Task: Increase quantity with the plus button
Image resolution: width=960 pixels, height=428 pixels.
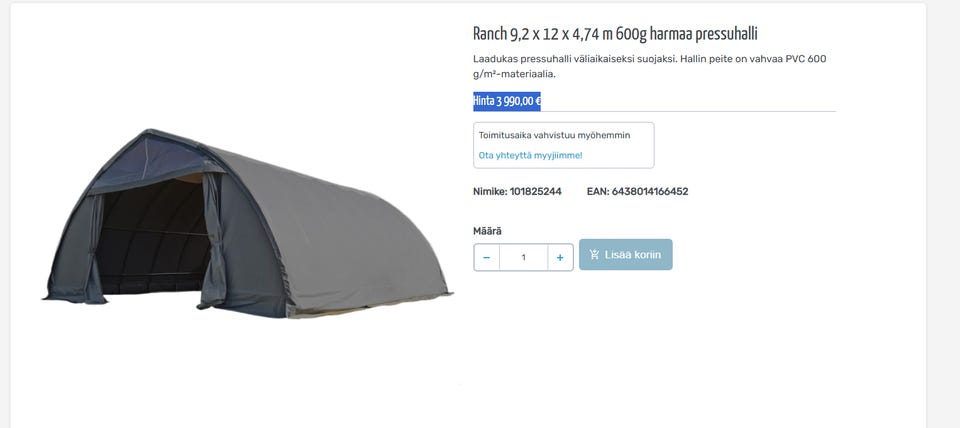Action: [x=560, y=257]
